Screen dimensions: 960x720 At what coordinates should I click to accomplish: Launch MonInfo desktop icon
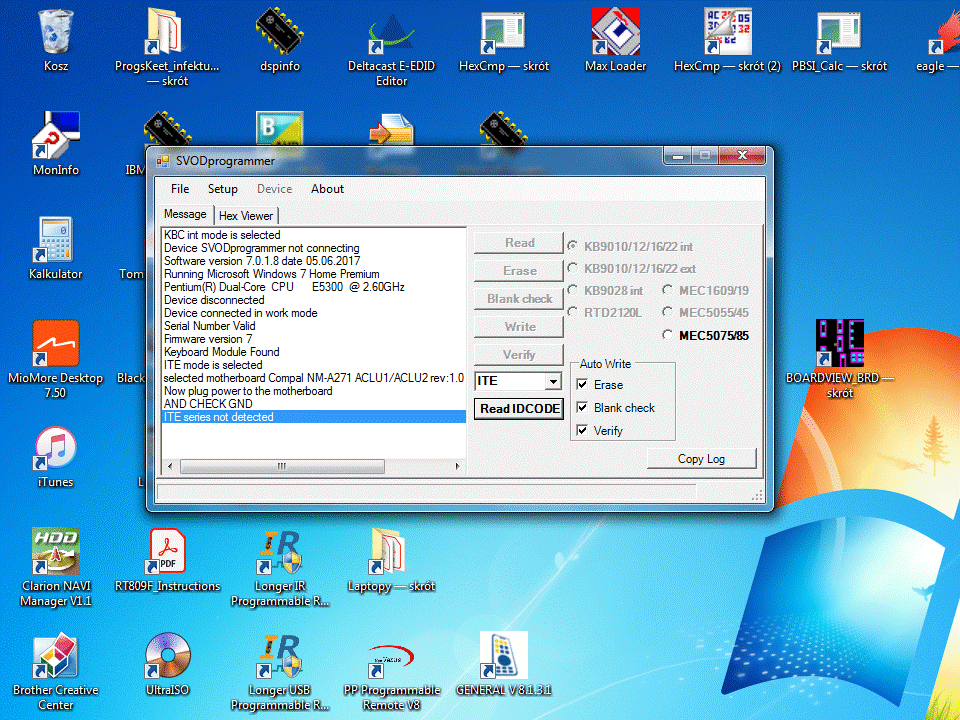click(56, 135)
